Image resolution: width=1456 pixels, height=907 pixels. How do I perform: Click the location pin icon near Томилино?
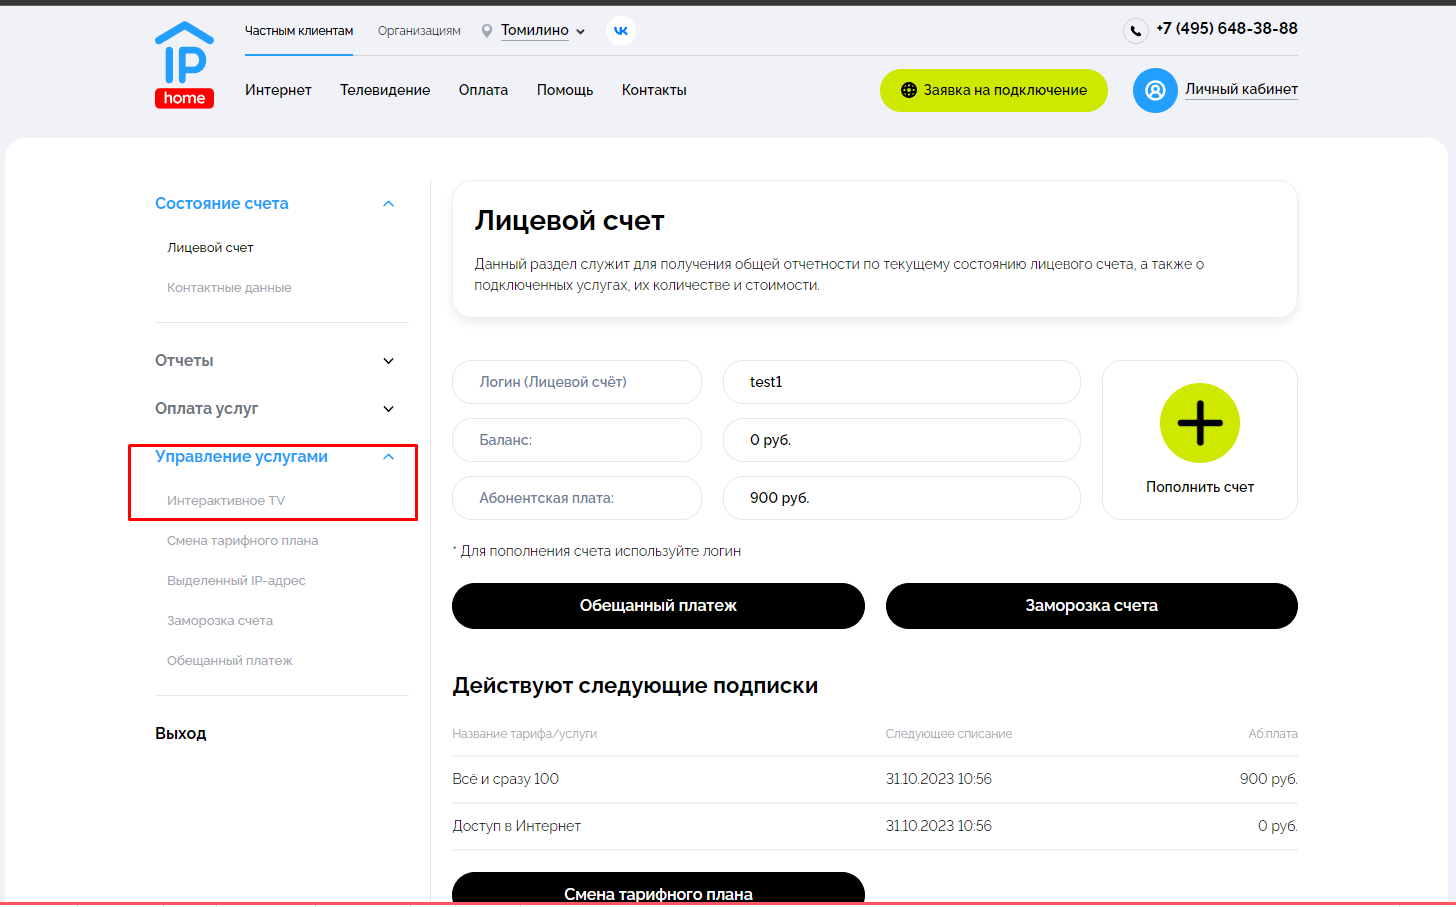coord(487,31)
